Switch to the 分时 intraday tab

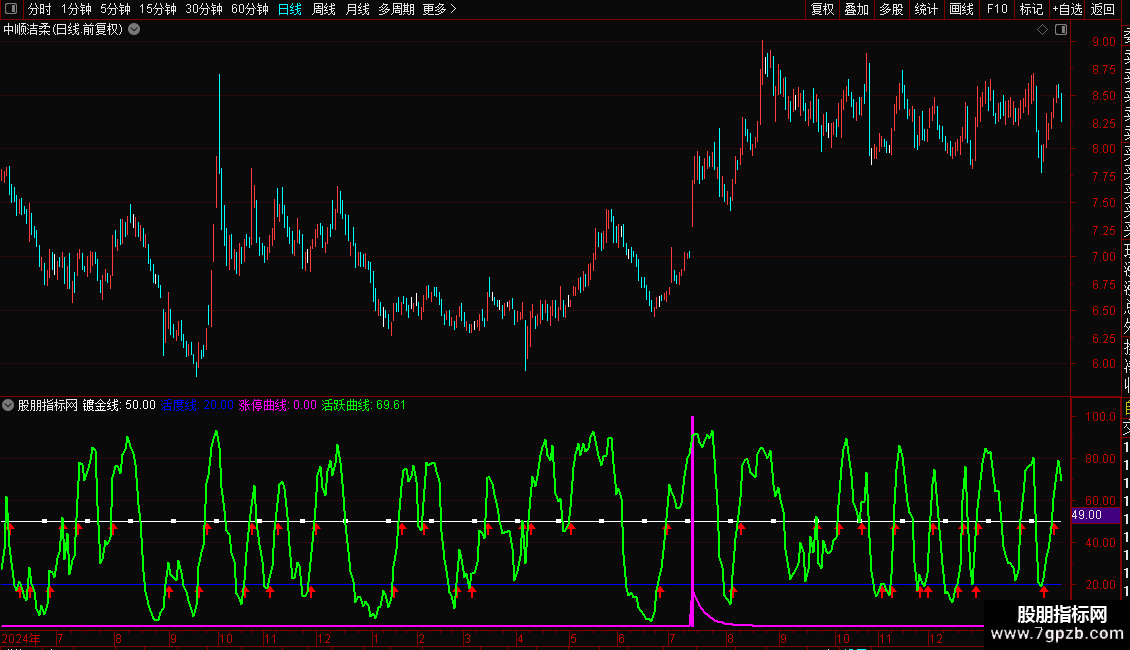39,10
